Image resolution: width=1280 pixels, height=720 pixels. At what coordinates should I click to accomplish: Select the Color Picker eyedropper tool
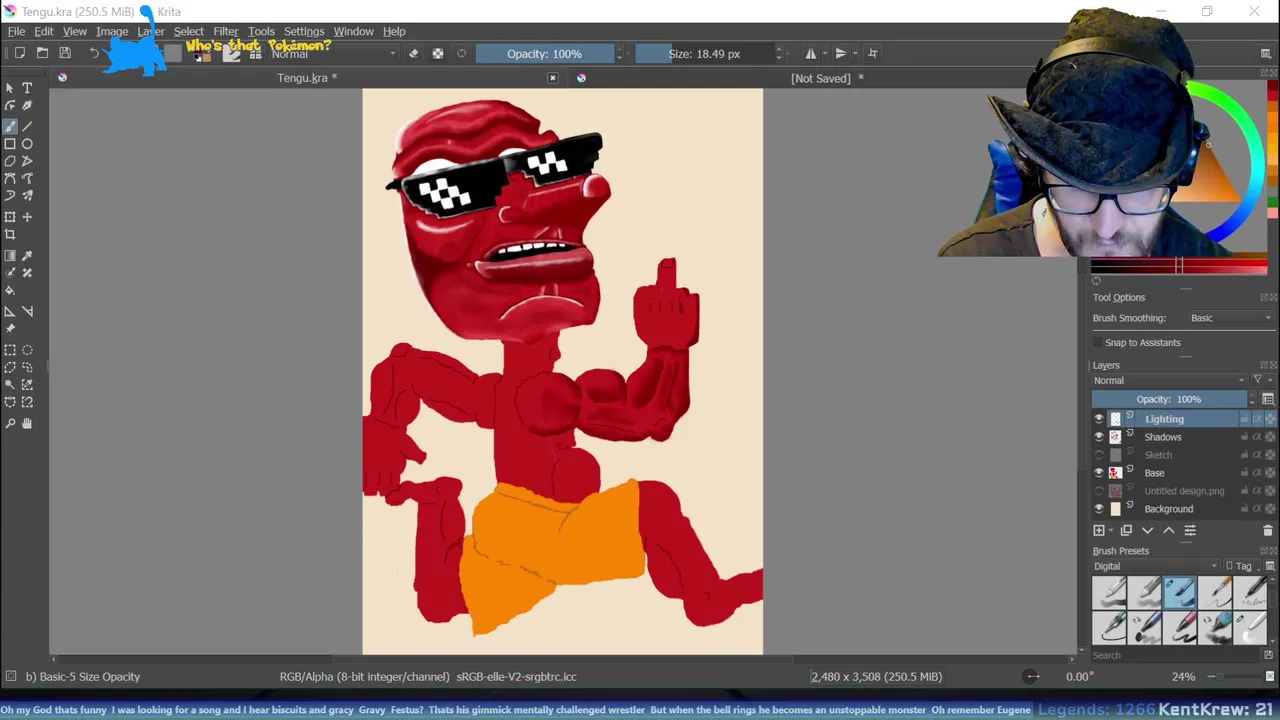(x=27, y=256)
